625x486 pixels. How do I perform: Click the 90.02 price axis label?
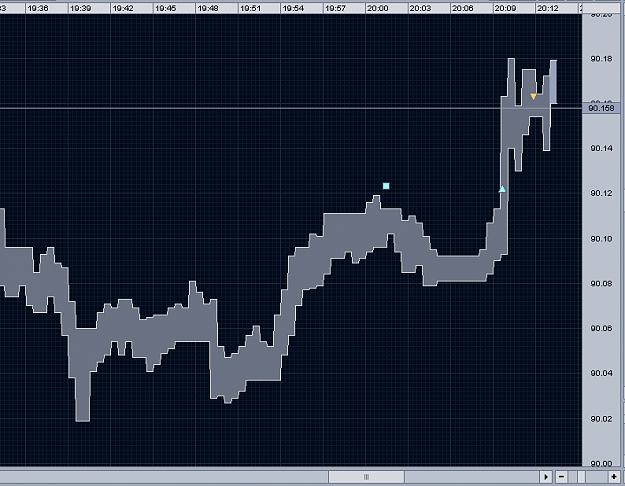[x=601, y=419]
